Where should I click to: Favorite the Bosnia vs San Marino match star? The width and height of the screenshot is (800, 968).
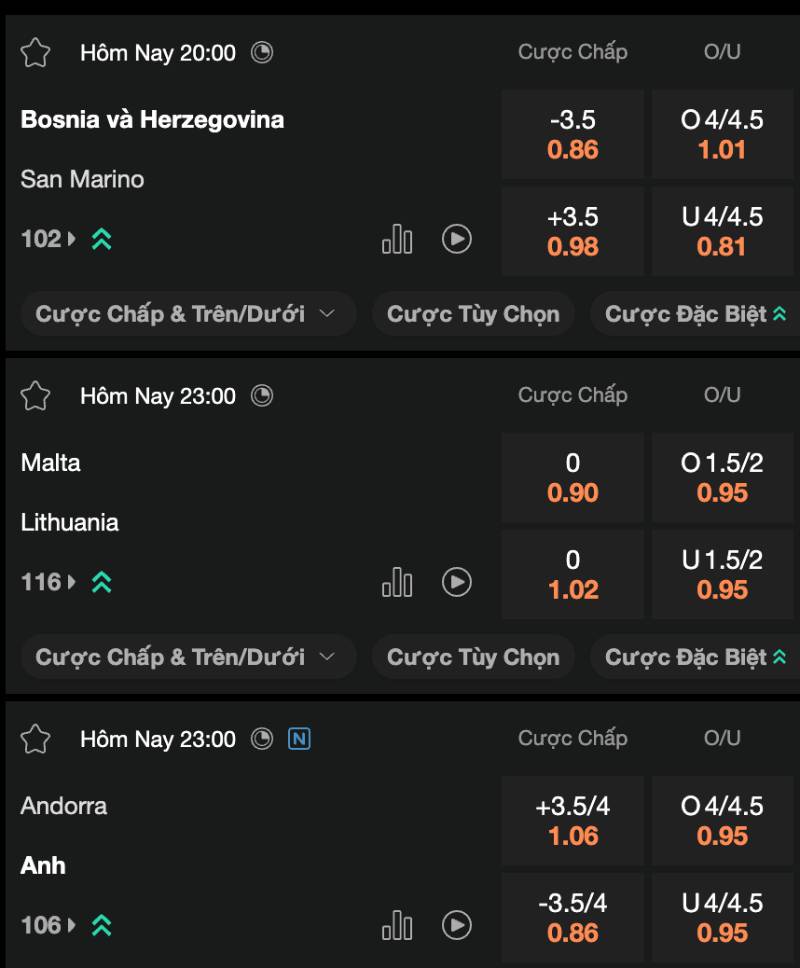[35, 53]
